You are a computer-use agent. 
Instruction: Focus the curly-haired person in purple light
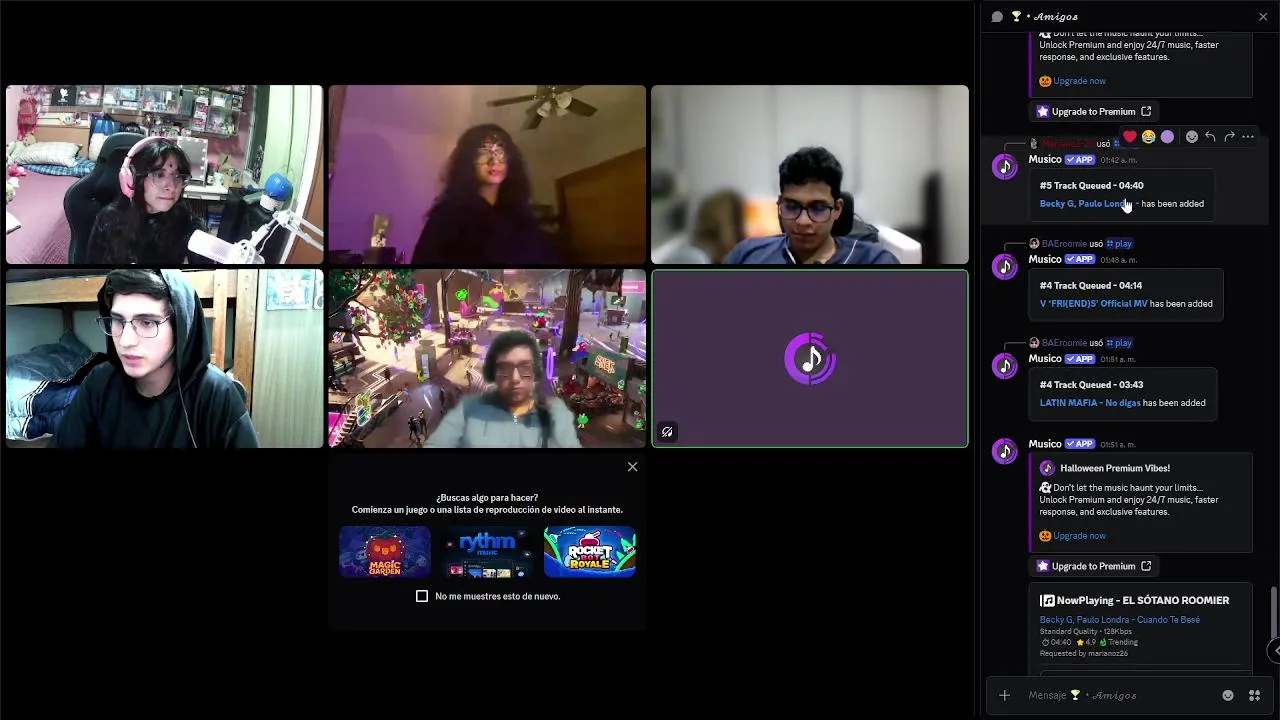pyautogui.click(x=487, y=175)
